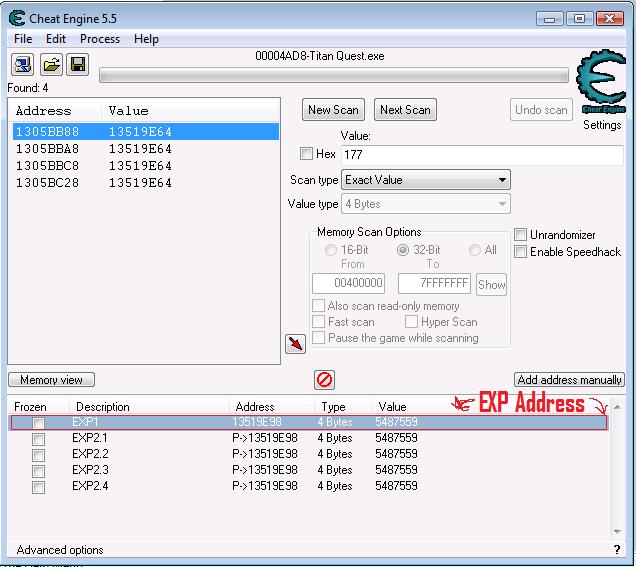Click the Settings label
Image resolution: width=636 pixels, height=567 pixels.
tap(602, 125)
